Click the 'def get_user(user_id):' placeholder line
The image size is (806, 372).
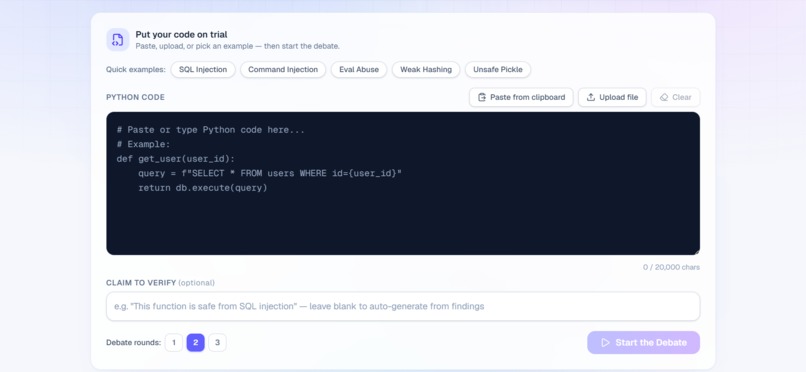pyautogui.click(x=176, y=159)
